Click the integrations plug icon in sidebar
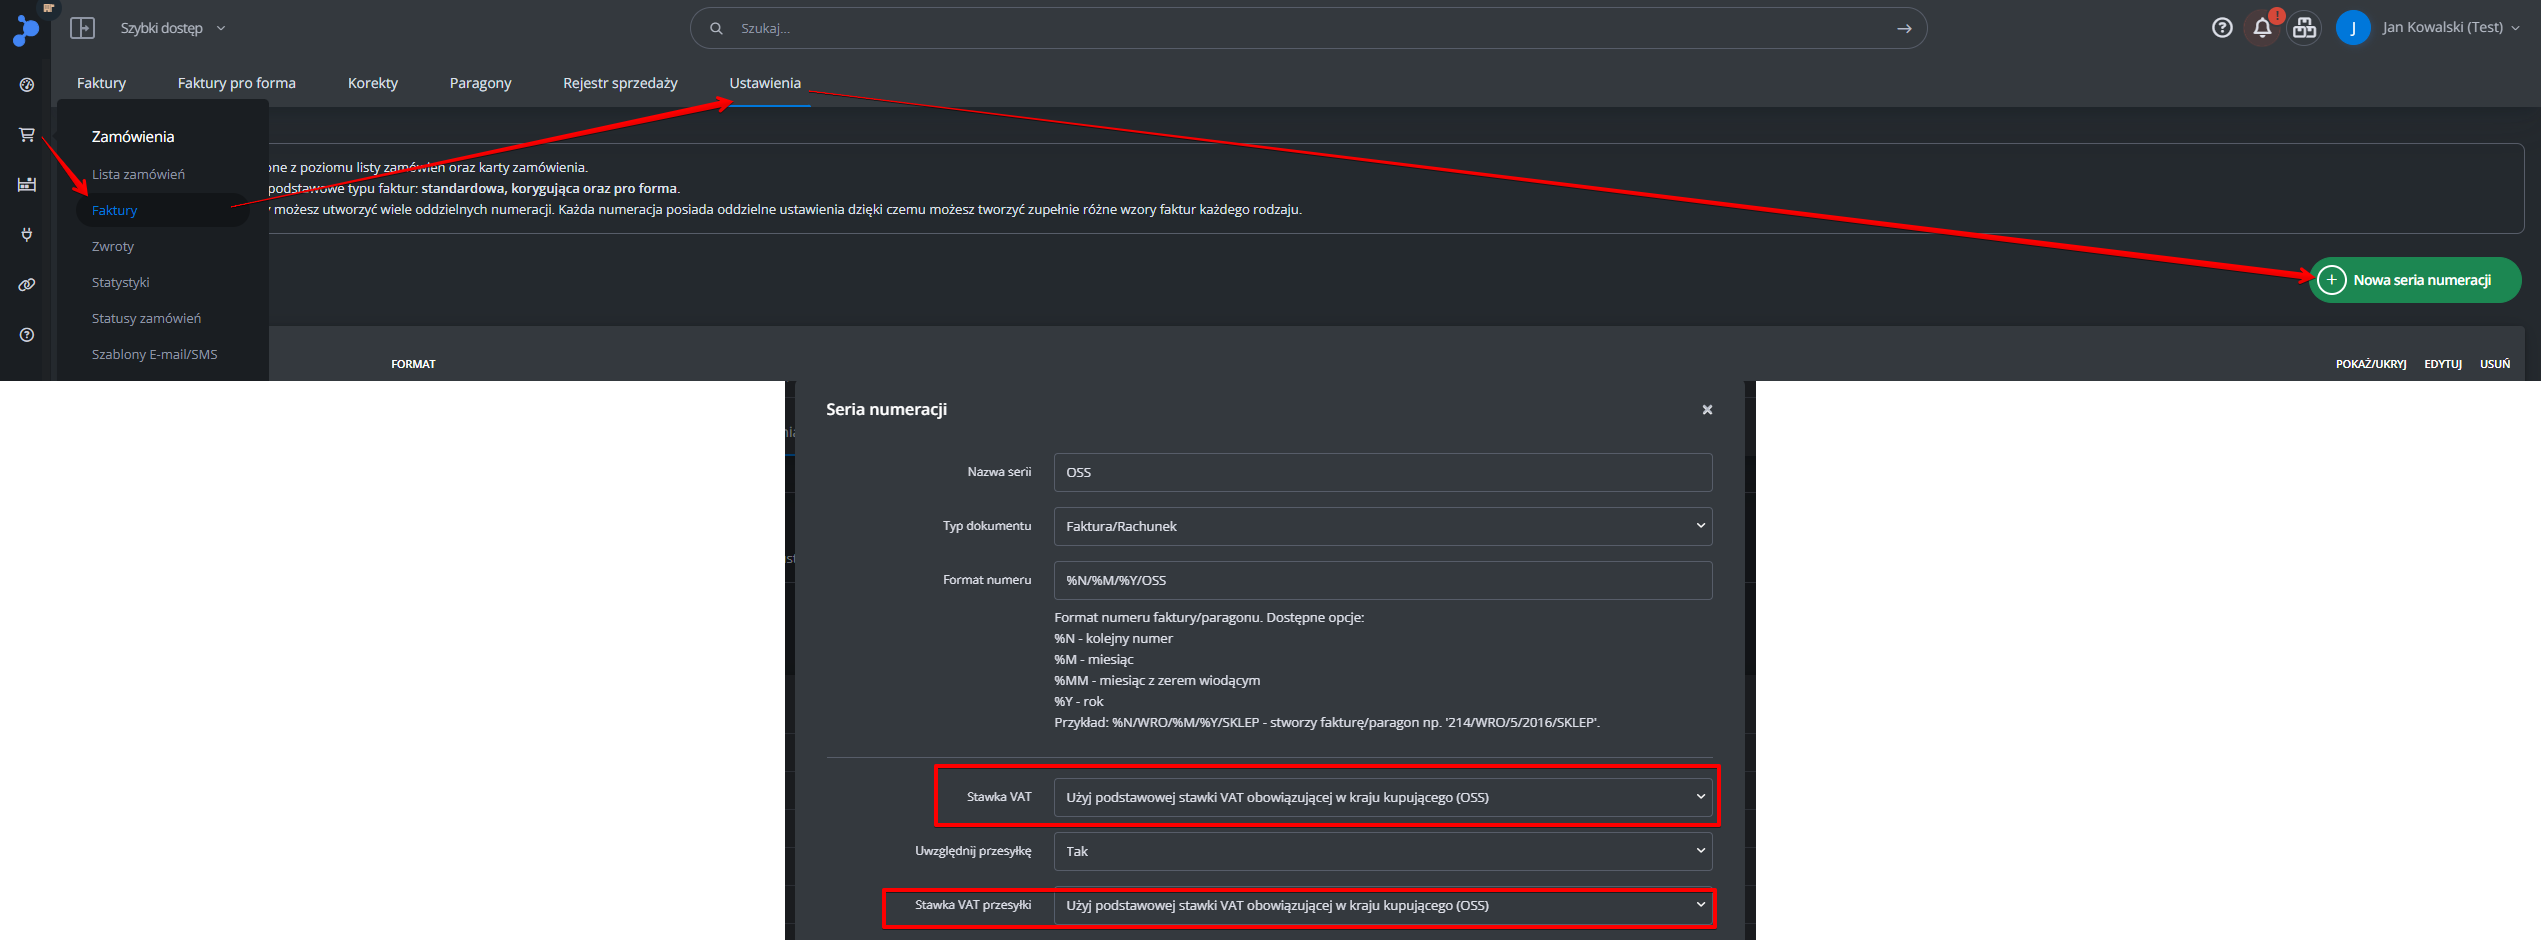Viewport: 2541px width, 940px height. [27, 234]
